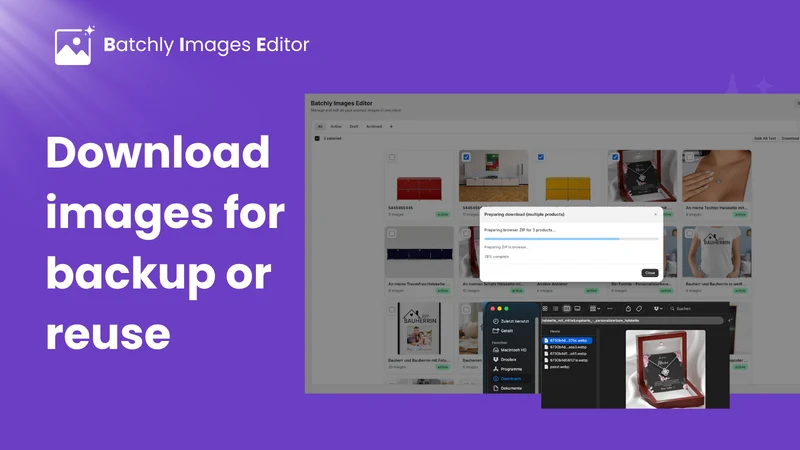Uncheck the necklace gift box product checkbox
Image resolution: width=800 pixels, height=450 pixels.
(x=615, y=157)
